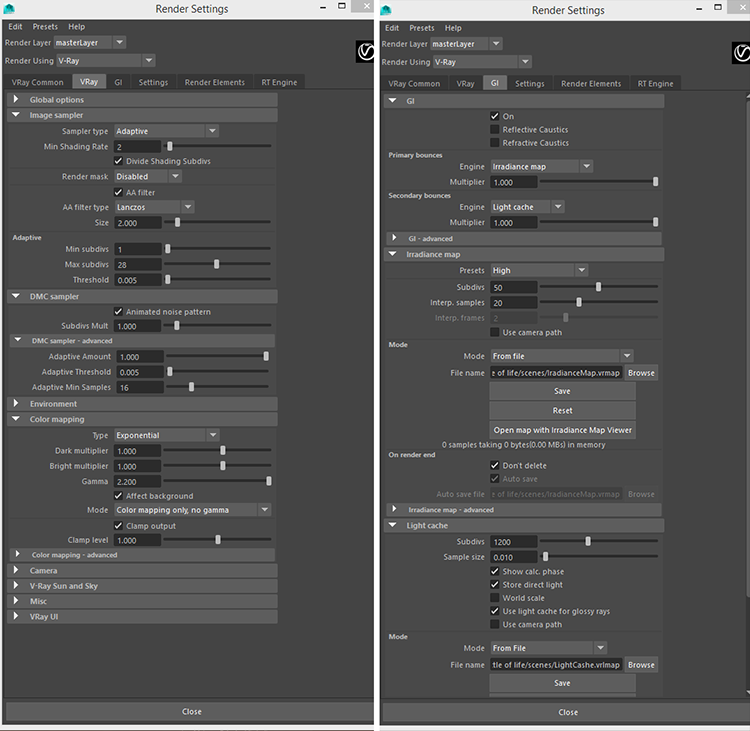Expand the Global options section
Viewport: 750px width, 731px height.
click(143, 100)
